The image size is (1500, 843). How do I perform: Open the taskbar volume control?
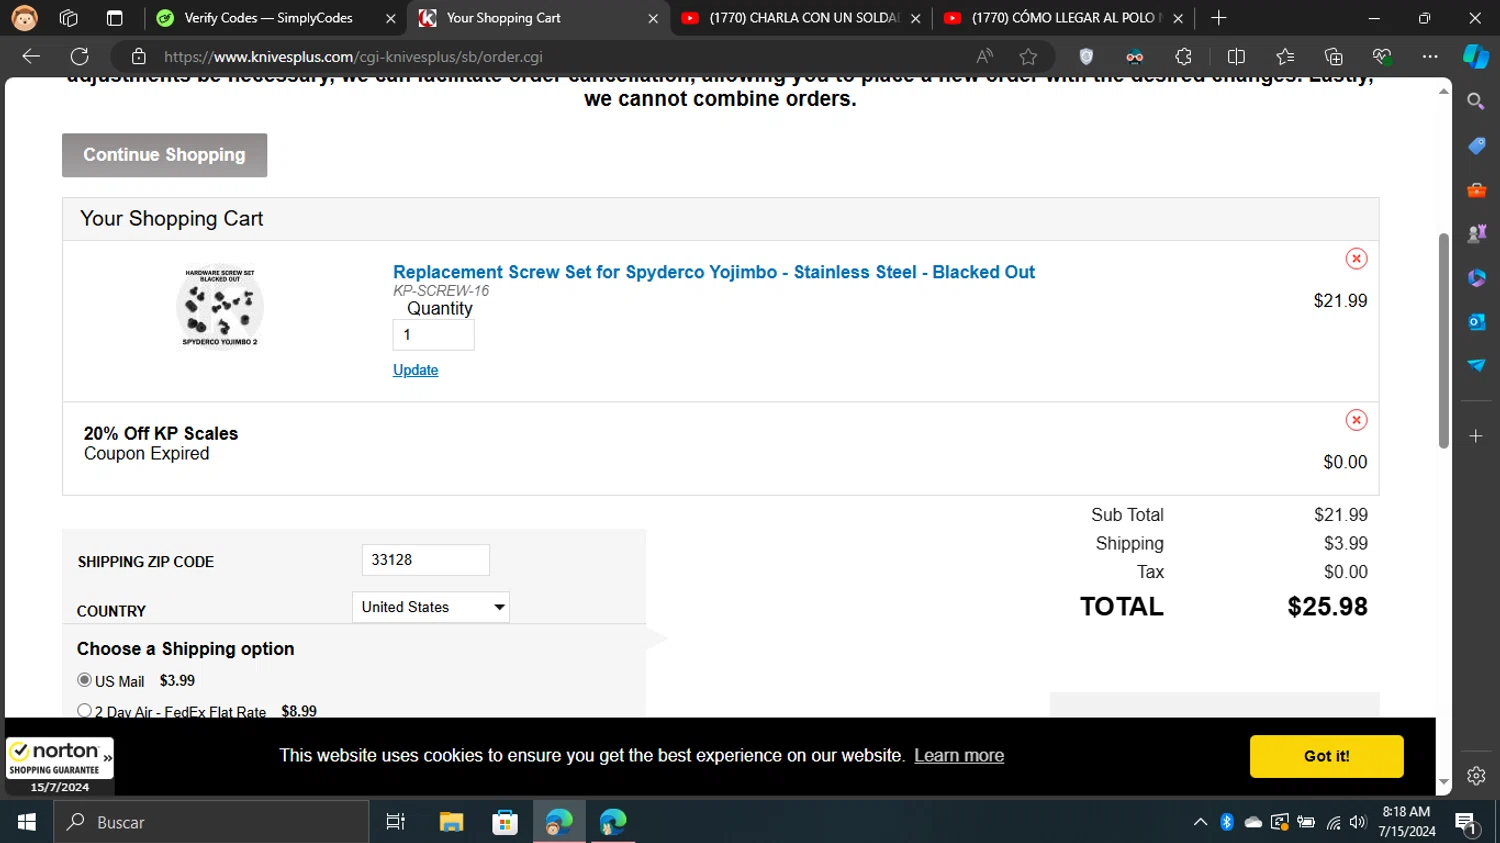(x=1357, y=822)
